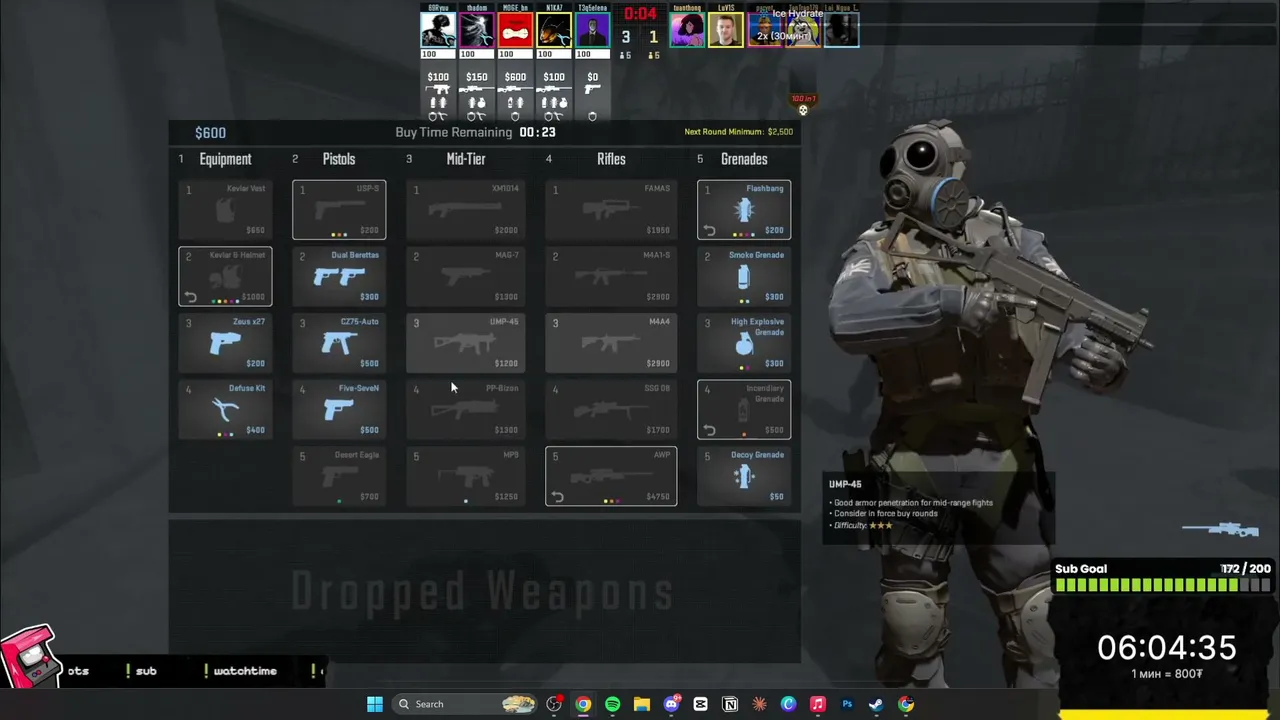
Task: Sell back the AWP
Action: point(557,497)
